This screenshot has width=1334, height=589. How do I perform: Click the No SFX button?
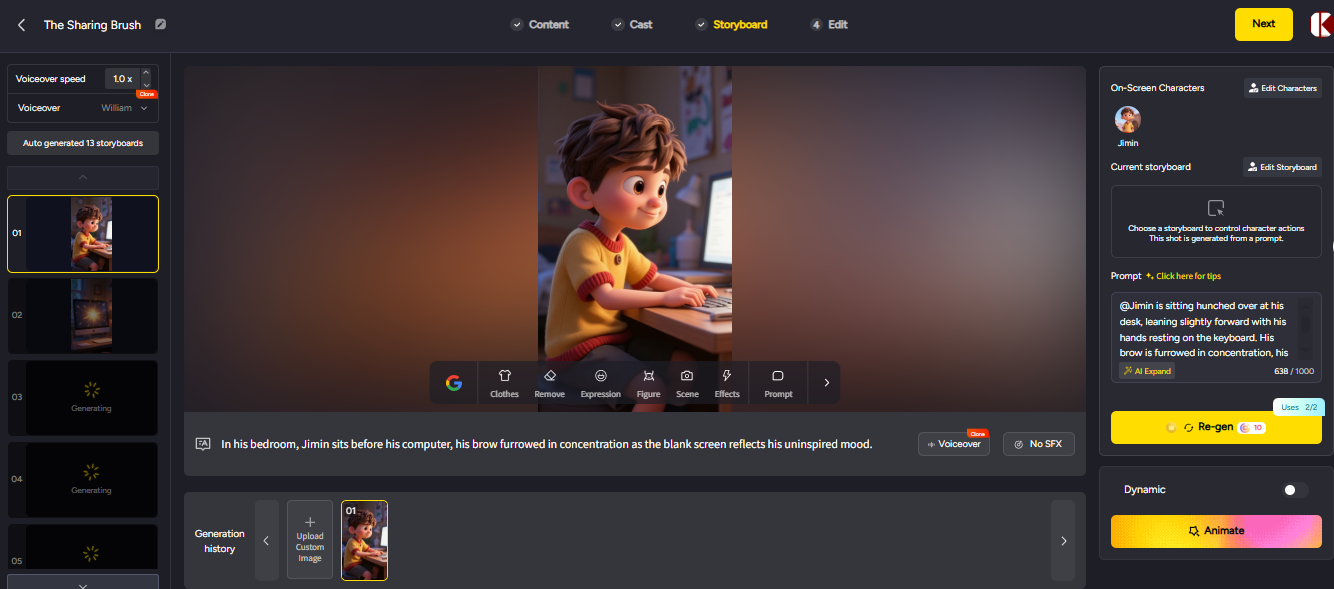click(1038, 444)
